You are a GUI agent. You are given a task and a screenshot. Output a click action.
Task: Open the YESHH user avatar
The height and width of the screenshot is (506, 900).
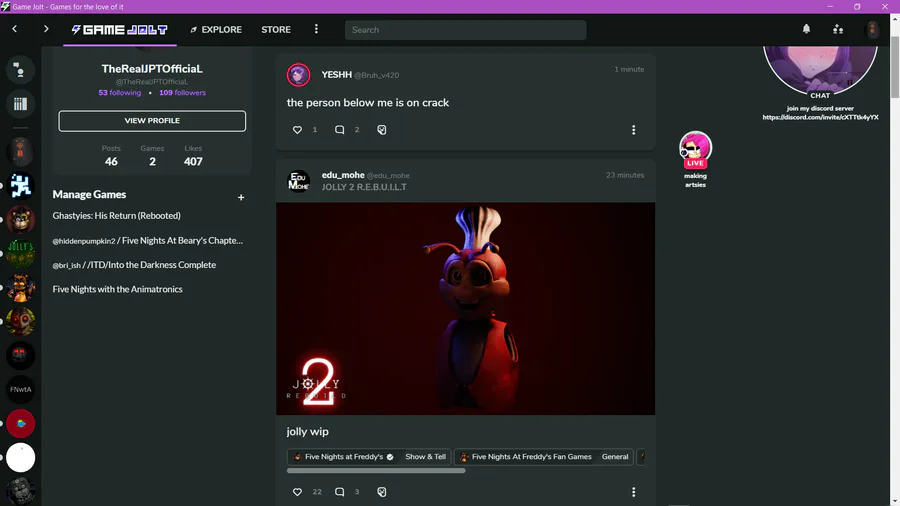298,75
